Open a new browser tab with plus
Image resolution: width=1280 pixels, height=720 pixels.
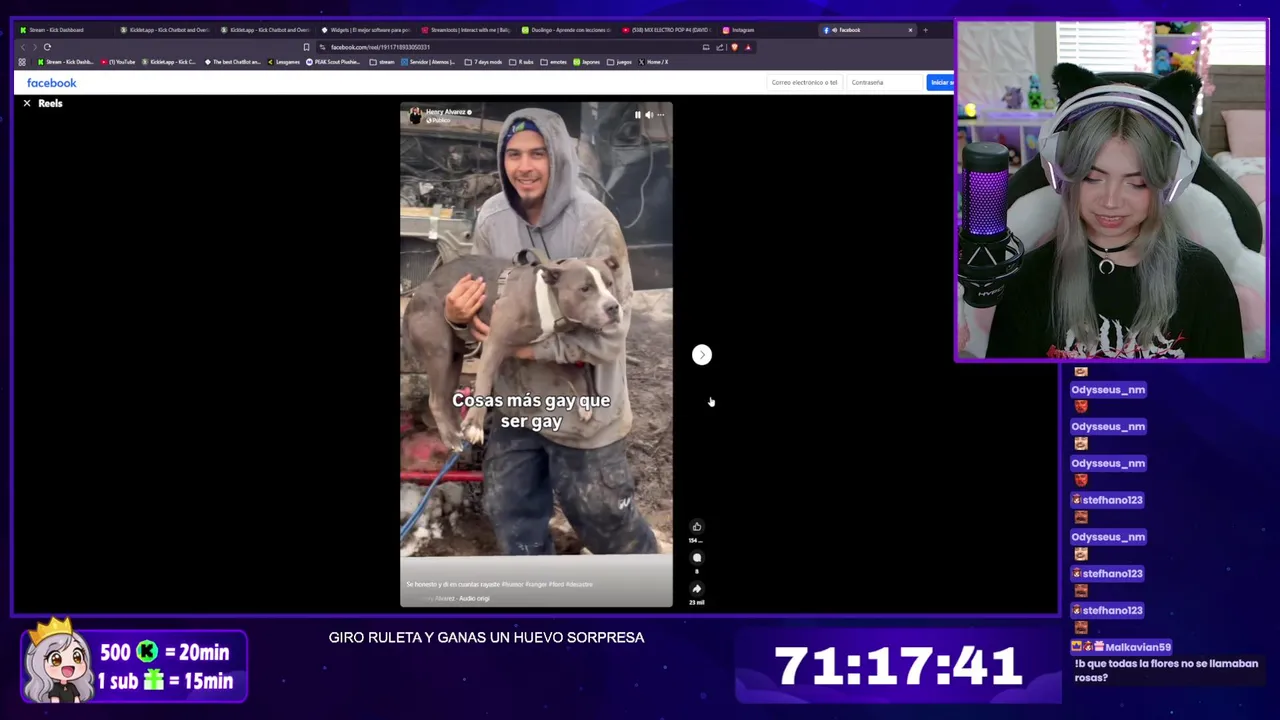[925, 30]
